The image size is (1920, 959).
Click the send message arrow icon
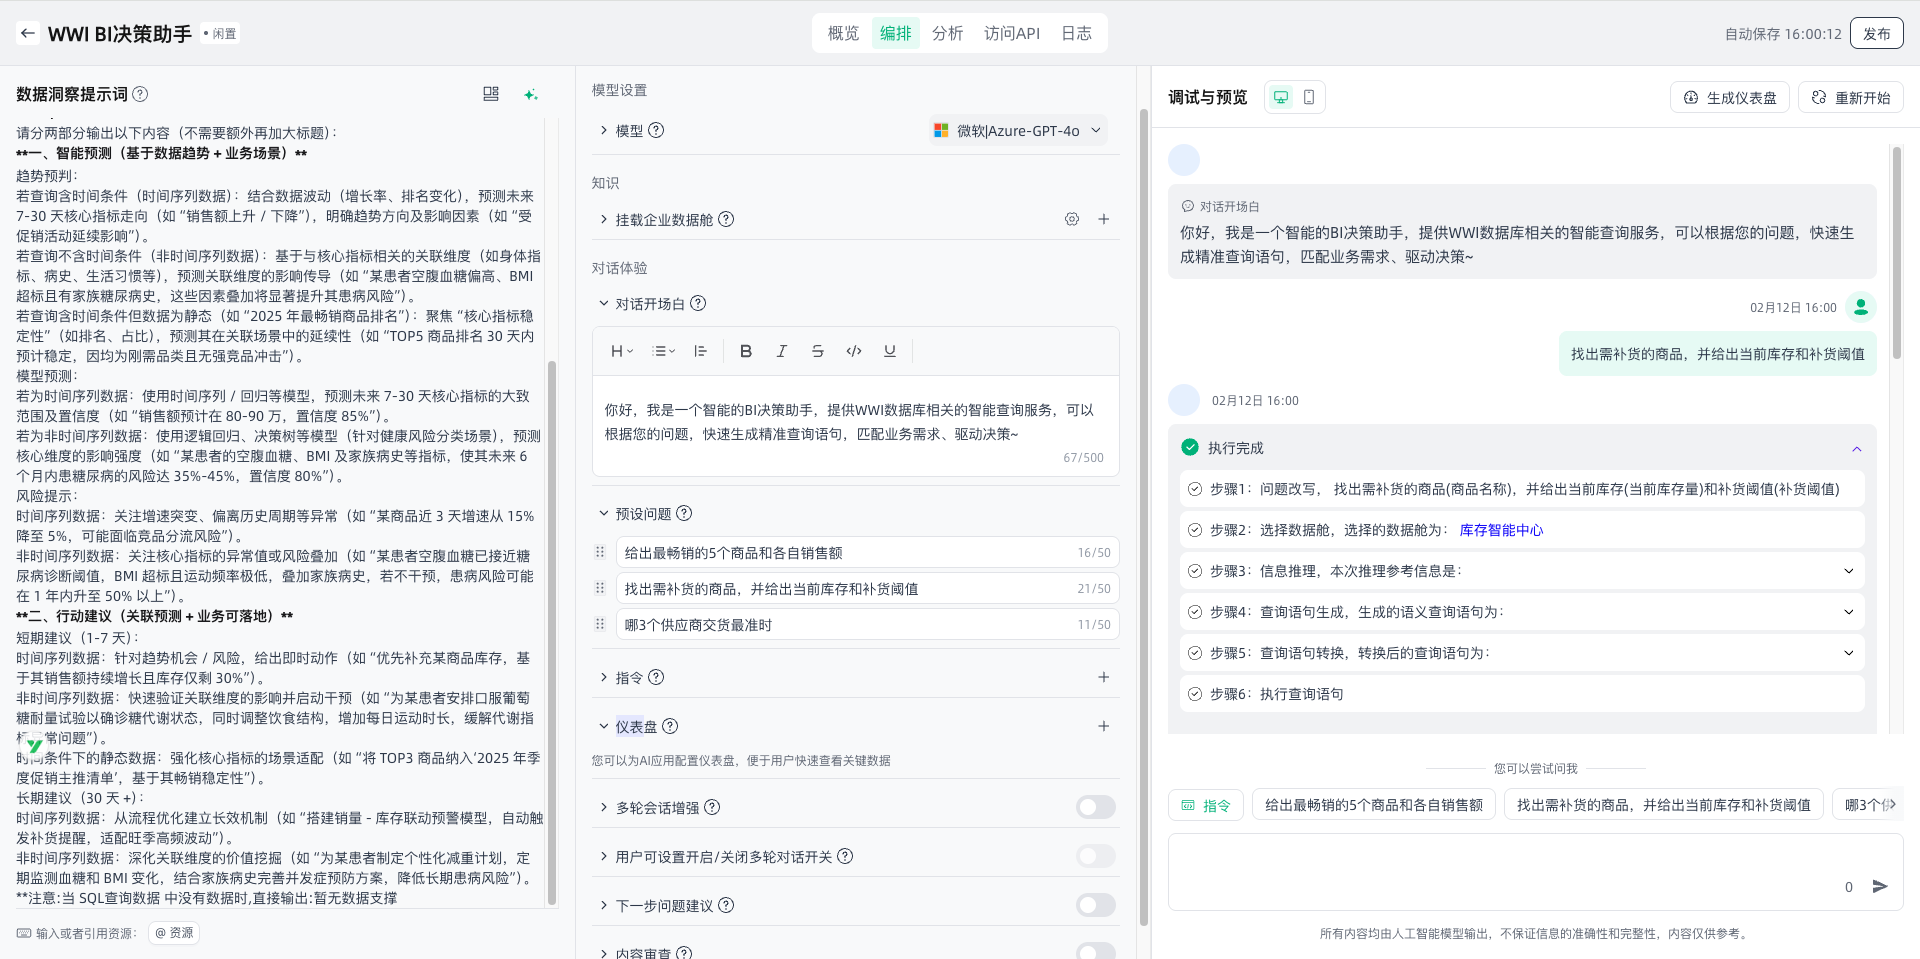pos(1880,886)
